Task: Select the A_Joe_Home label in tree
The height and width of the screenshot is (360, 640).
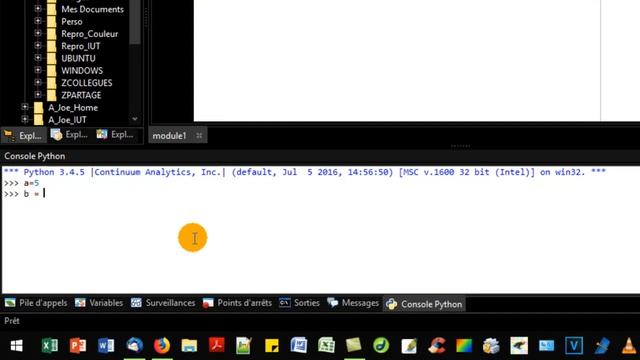Action: pos(73,108)
